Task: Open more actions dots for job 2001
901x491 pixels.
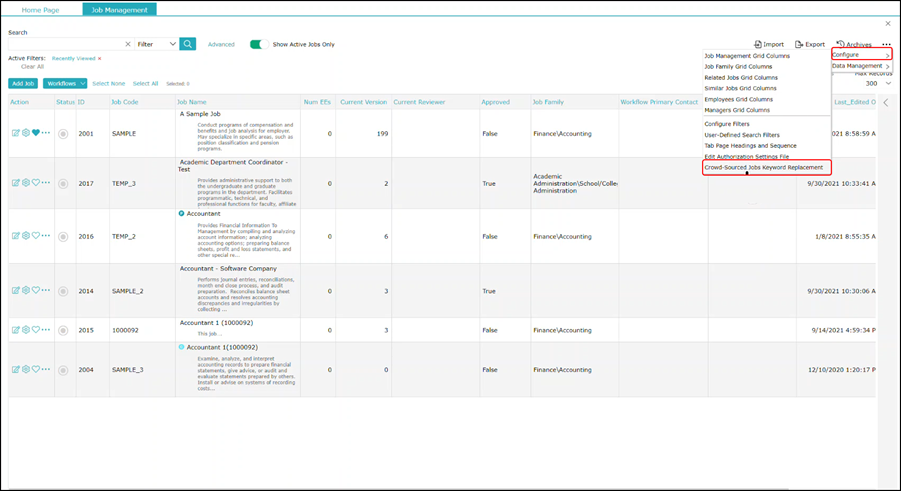Action: [x=46, y=133]
